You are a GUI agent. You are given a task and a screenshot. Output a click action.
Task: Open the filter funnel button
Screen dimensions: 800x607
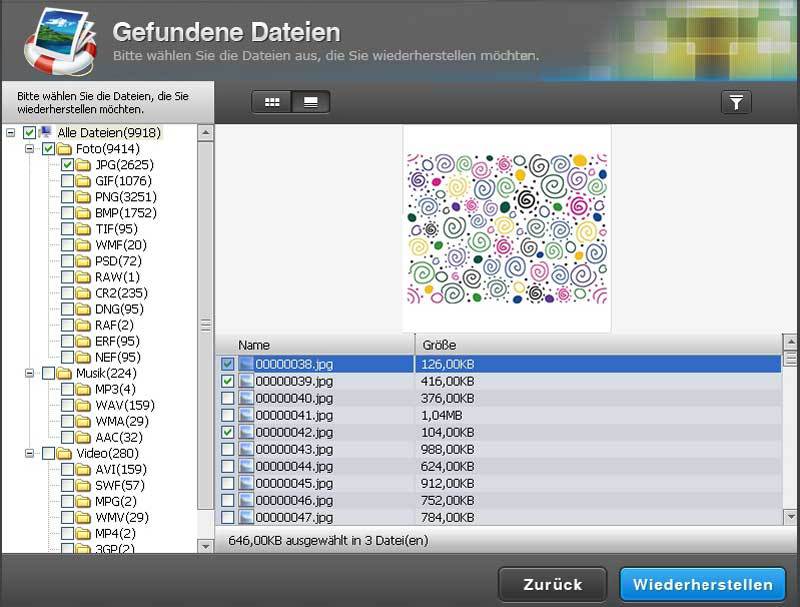coord(736,103)
